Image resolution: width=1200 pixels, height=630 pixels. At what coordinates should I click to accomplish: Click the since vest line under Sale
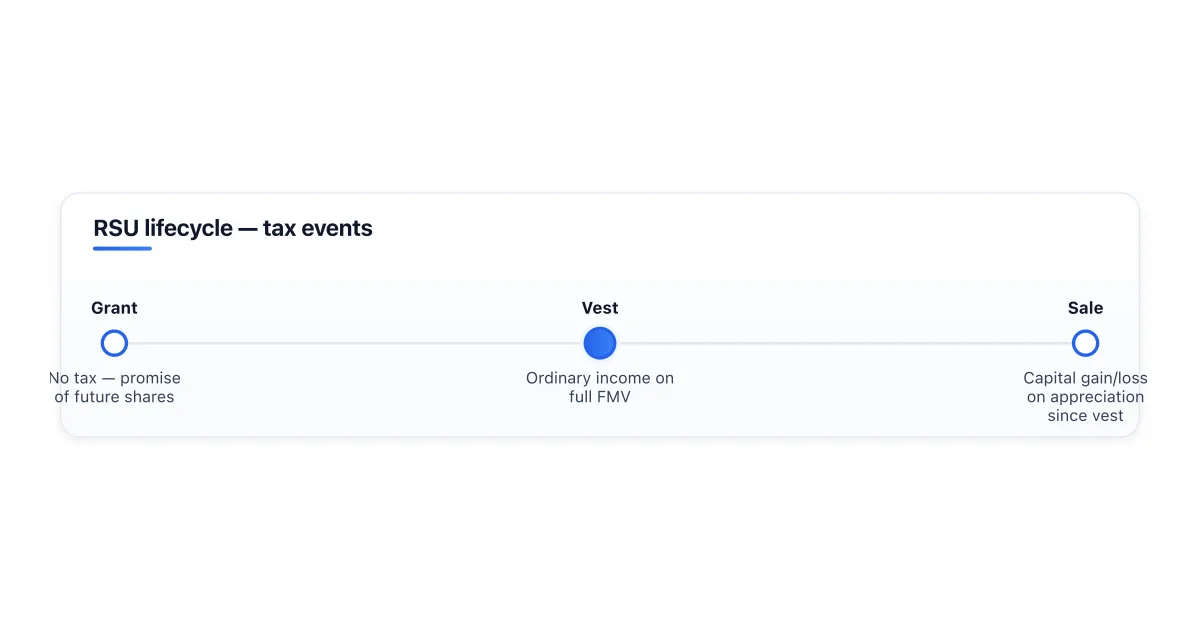1085,416
